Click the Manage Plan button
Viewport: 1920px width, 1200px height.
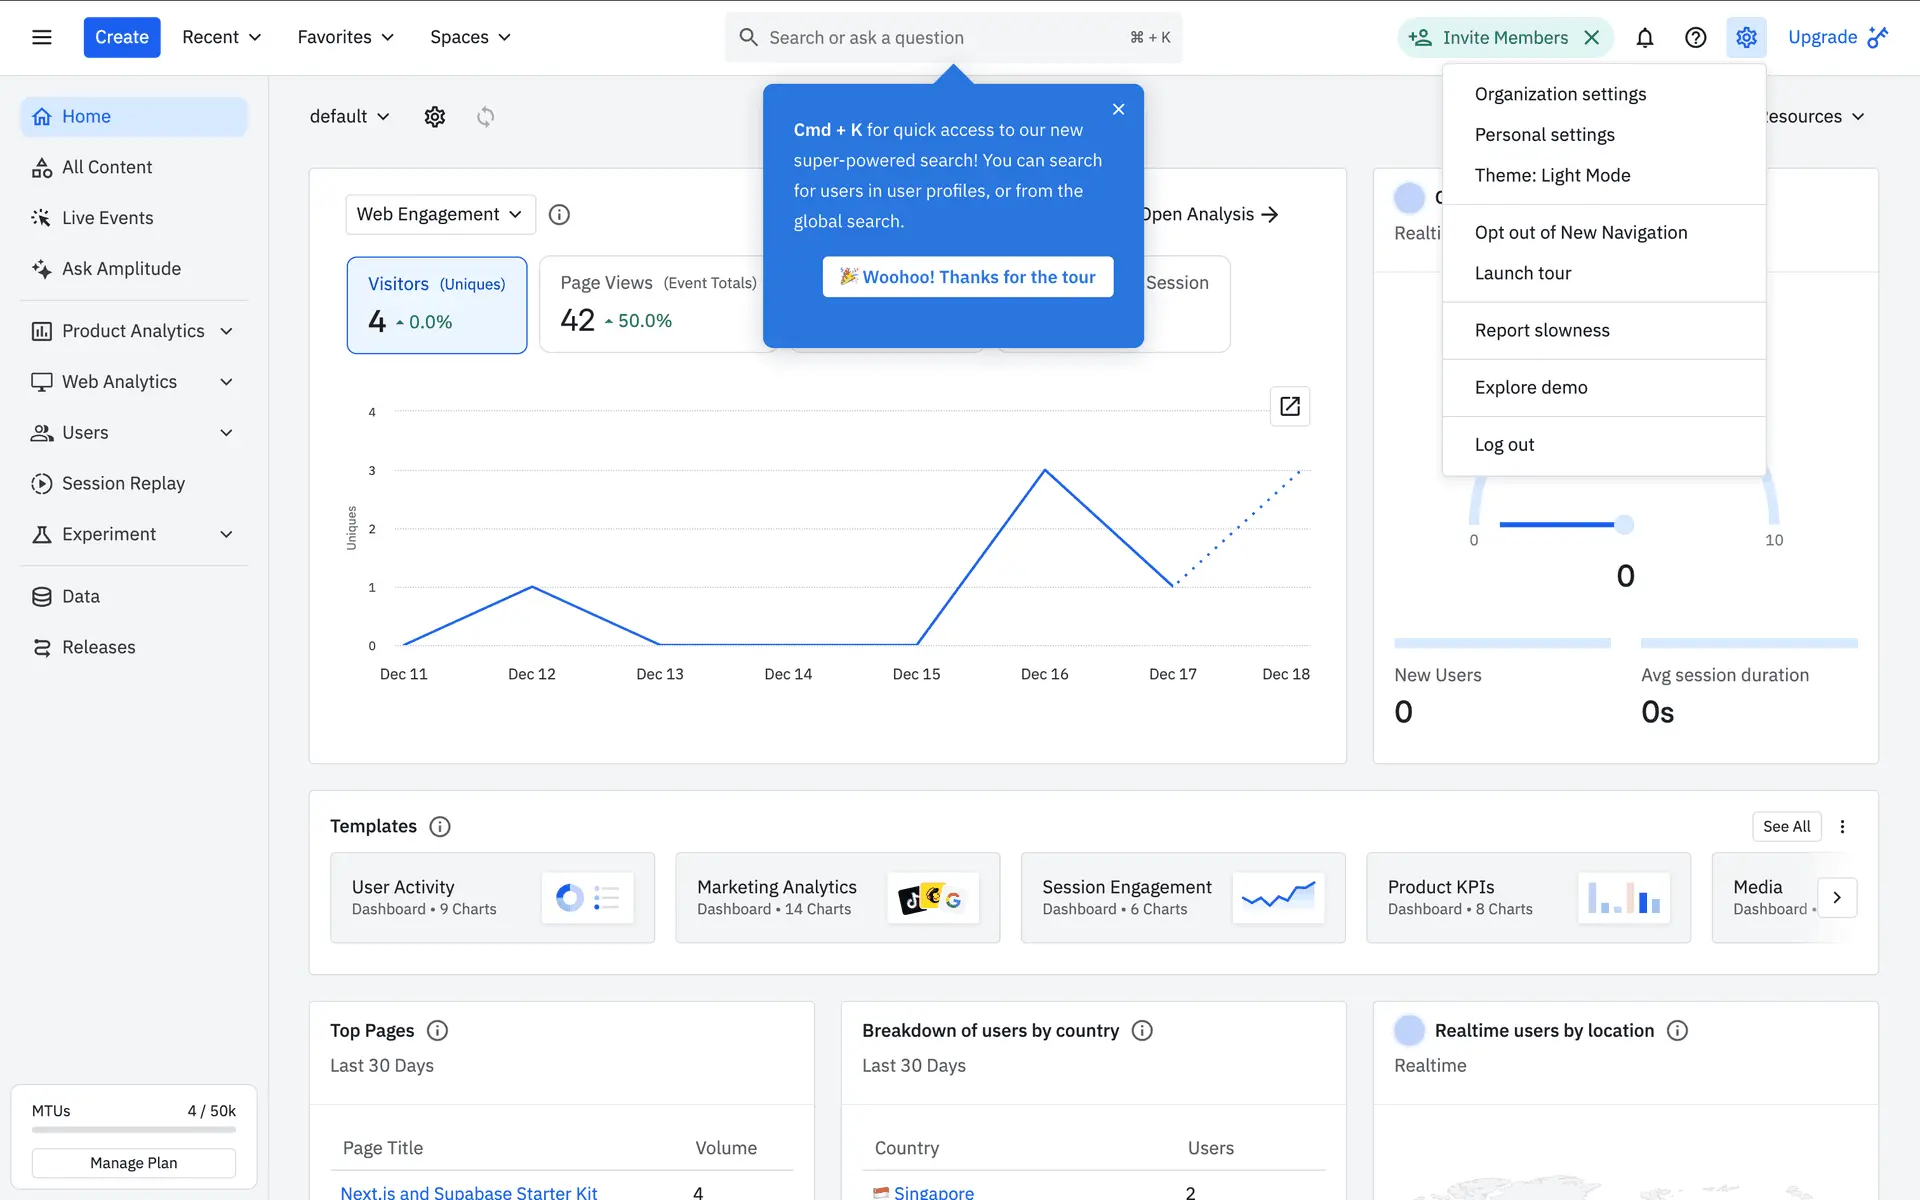click(133, 1163)
